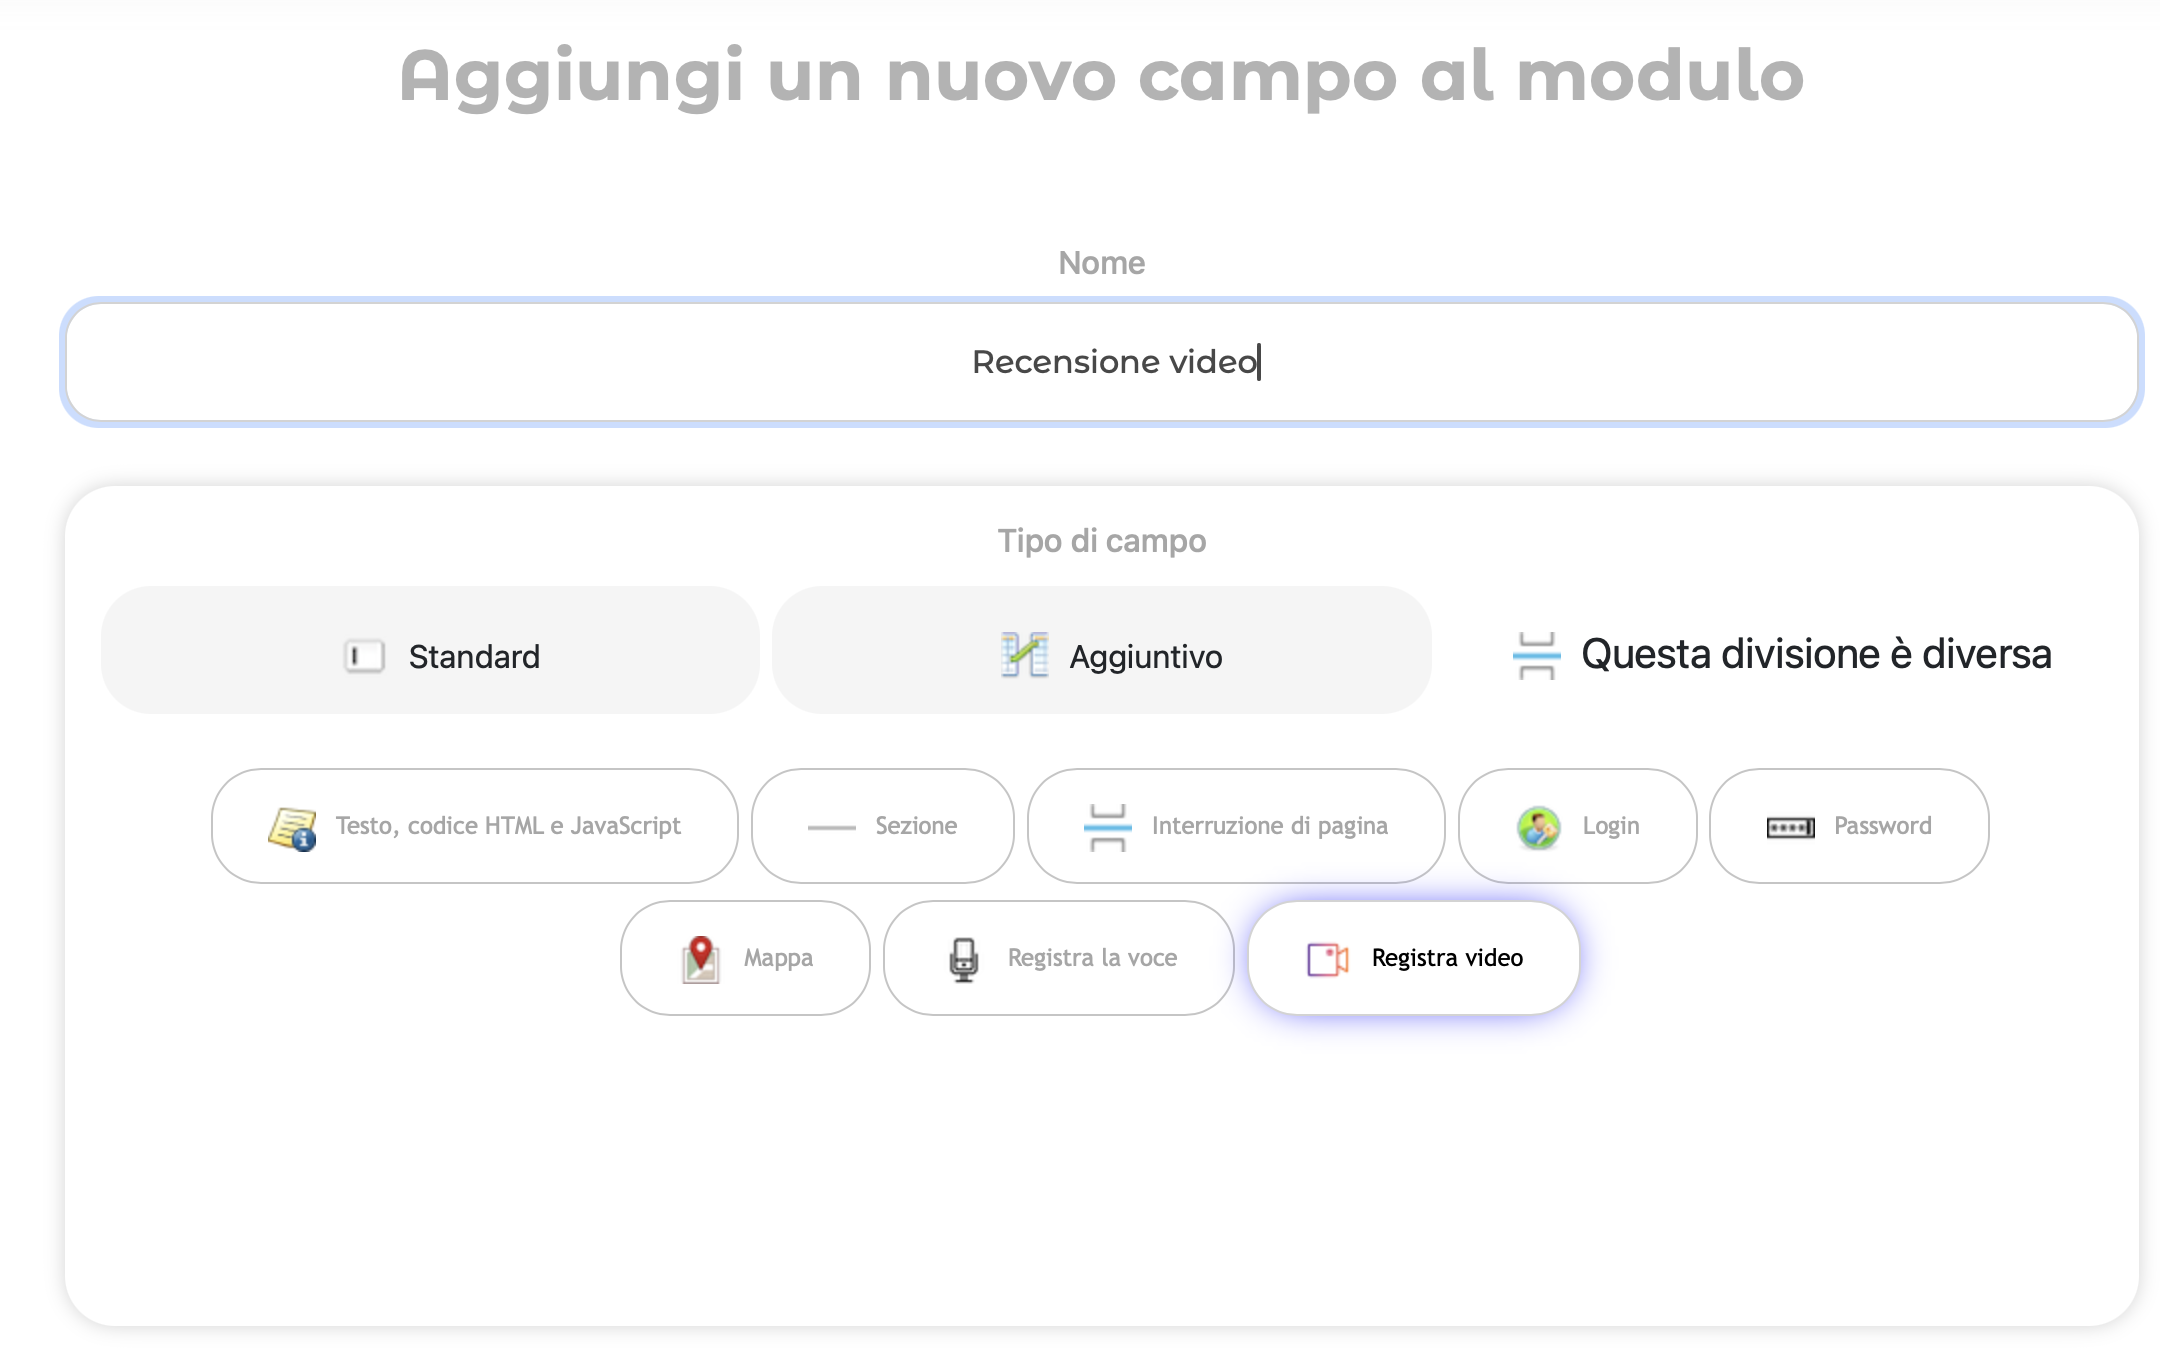The image size is (2160, 1350).
Task: Focus the Nome input field
Action: coord(1101,362)
